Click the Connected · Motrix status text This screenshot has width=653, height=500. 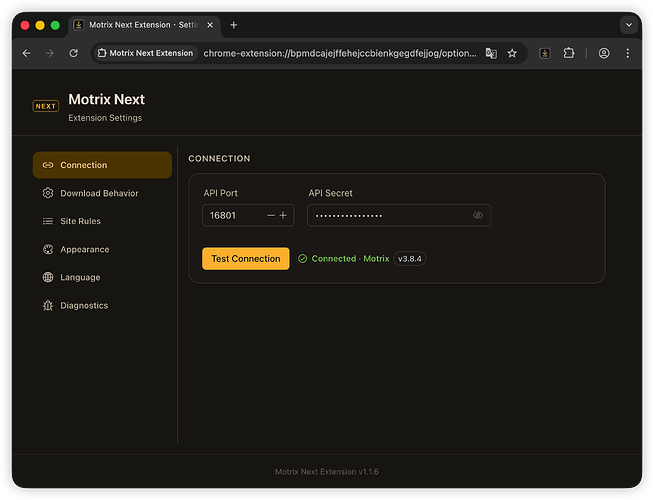[x=350, y=259]
